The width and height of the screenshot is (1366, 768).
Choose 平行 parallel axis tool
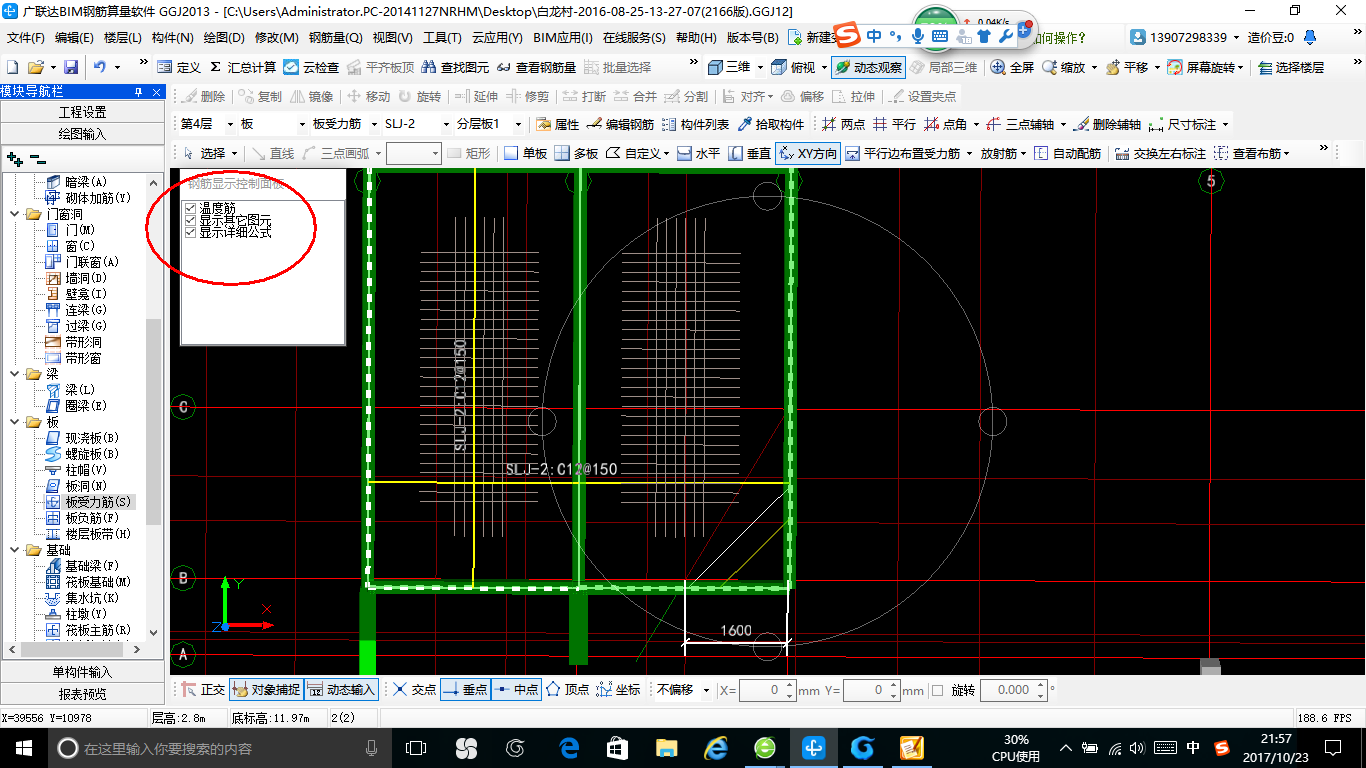[894, 124]
